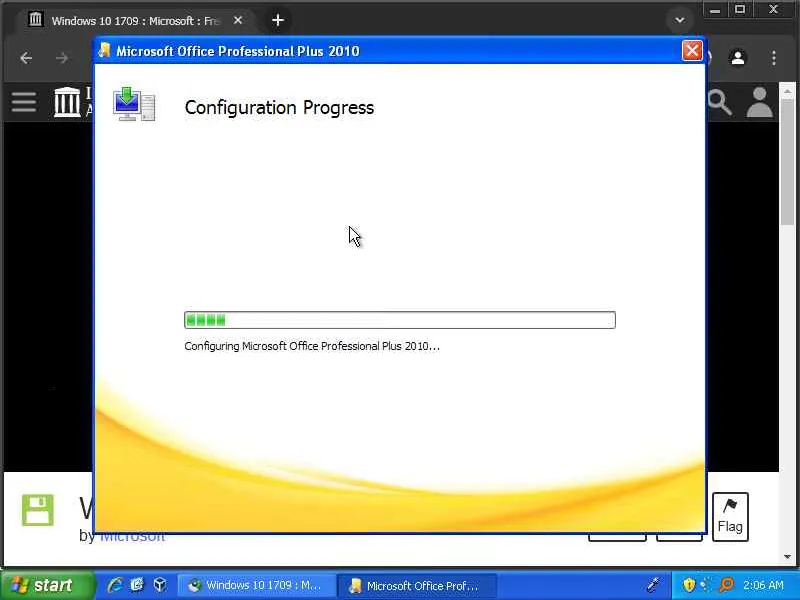Select the Windows 10 1709 browser tab
This screenshot has height=600, width=800.
135,21
